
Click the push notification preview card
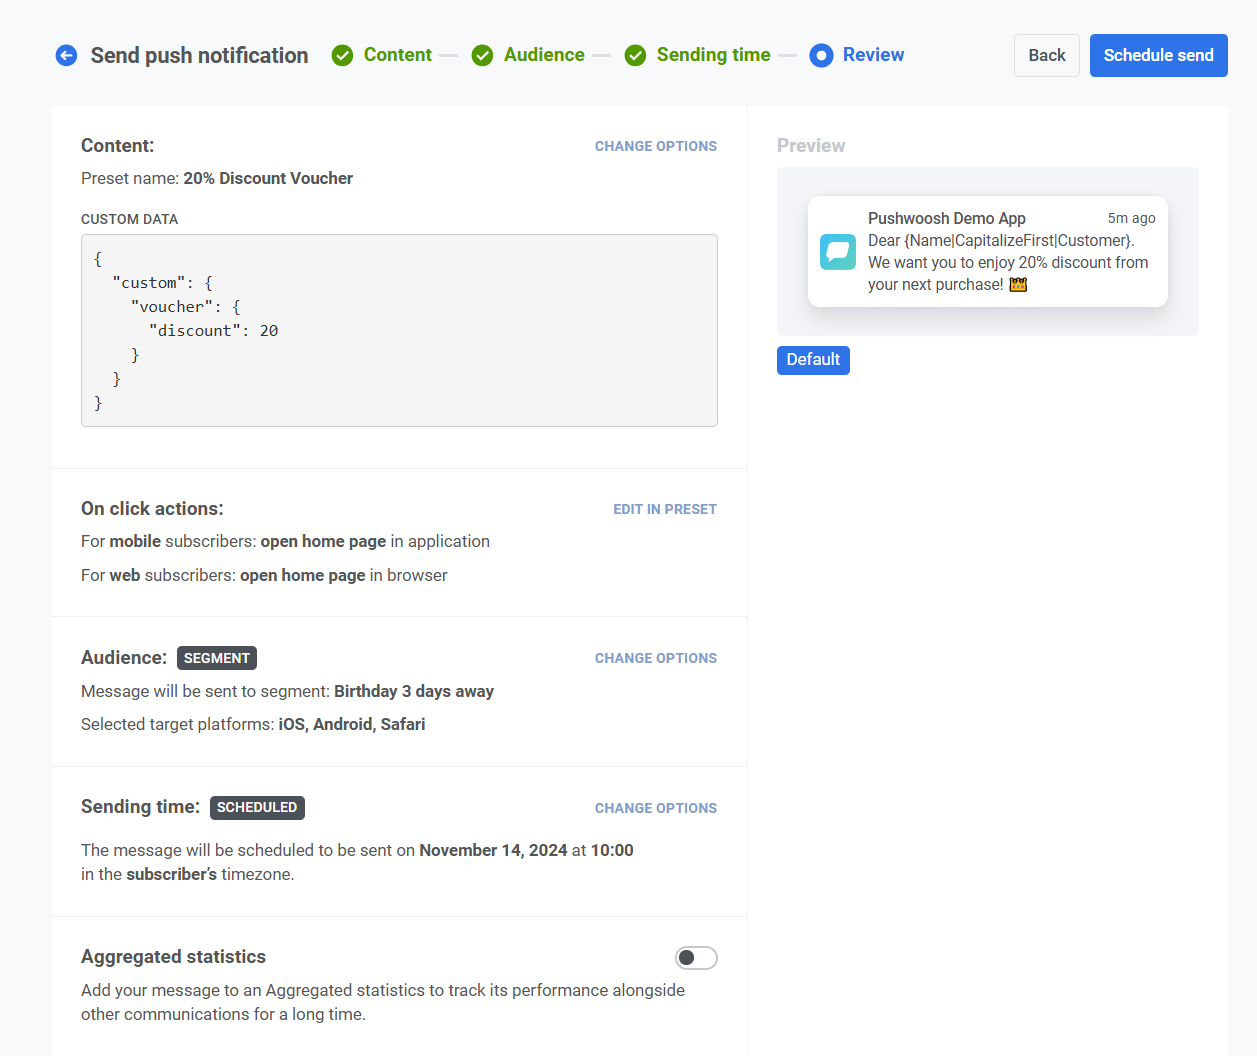(987, 251)
